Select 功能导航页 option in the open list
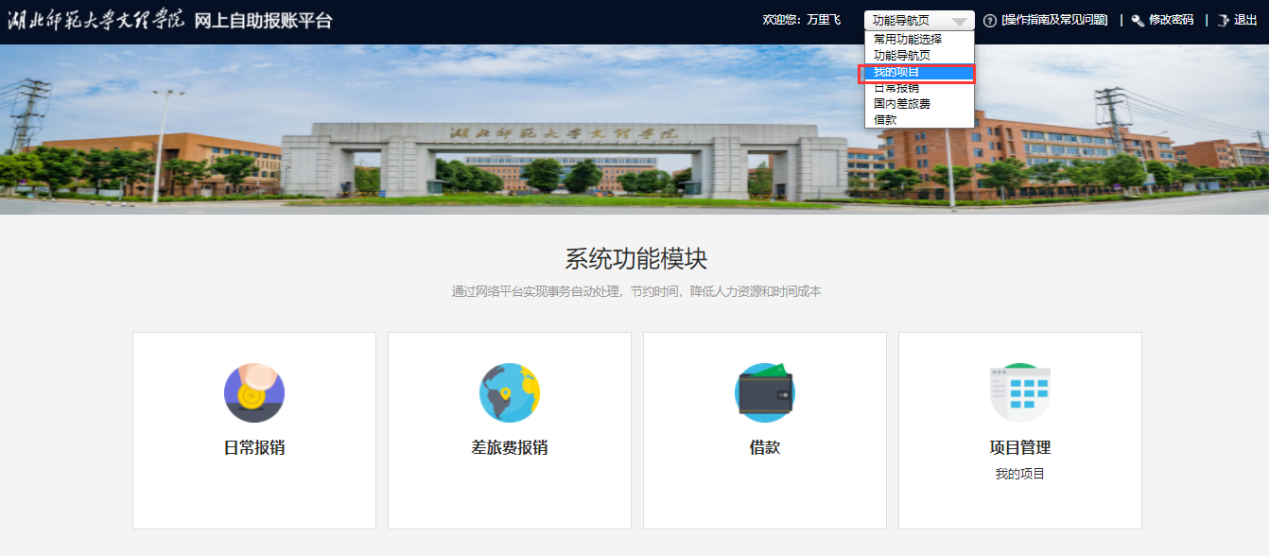 click(901, 55)
